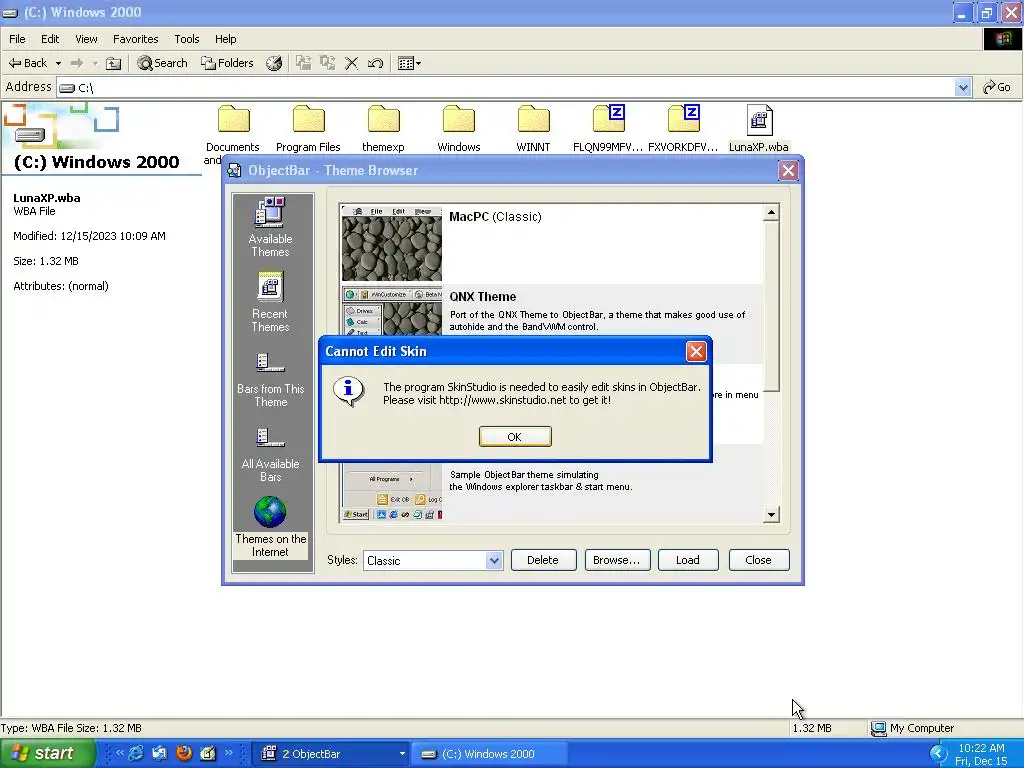Toggle the Folders pane button

pos(227,63)
